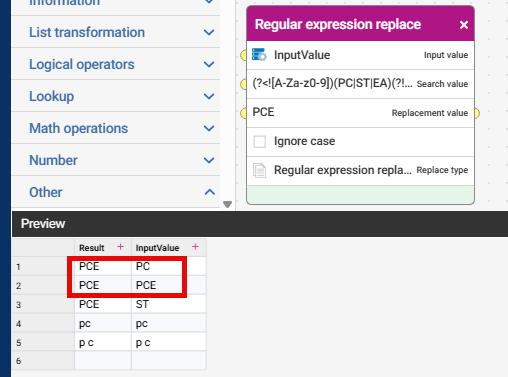Select the Replacement value PCE field
508x377 pixels.
click(360, 113)
